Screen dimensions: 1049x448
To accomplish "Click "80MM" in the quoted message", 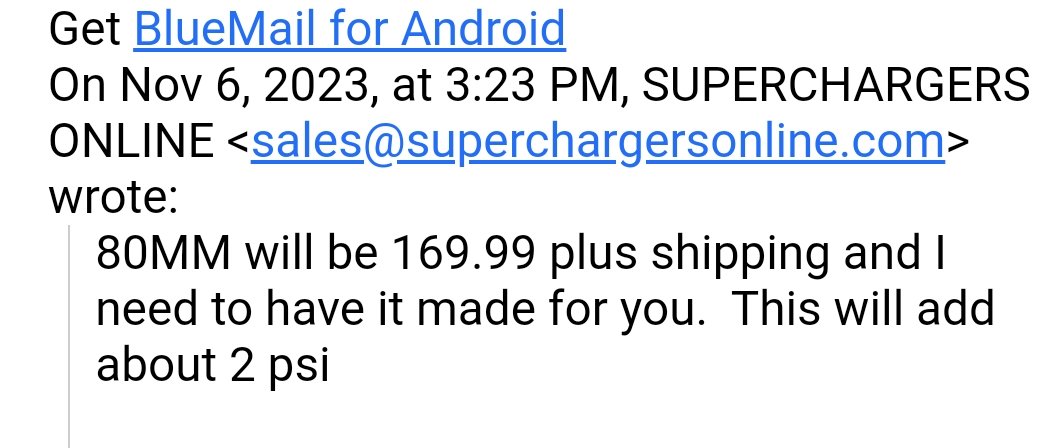I will click(x=164, y=253).
